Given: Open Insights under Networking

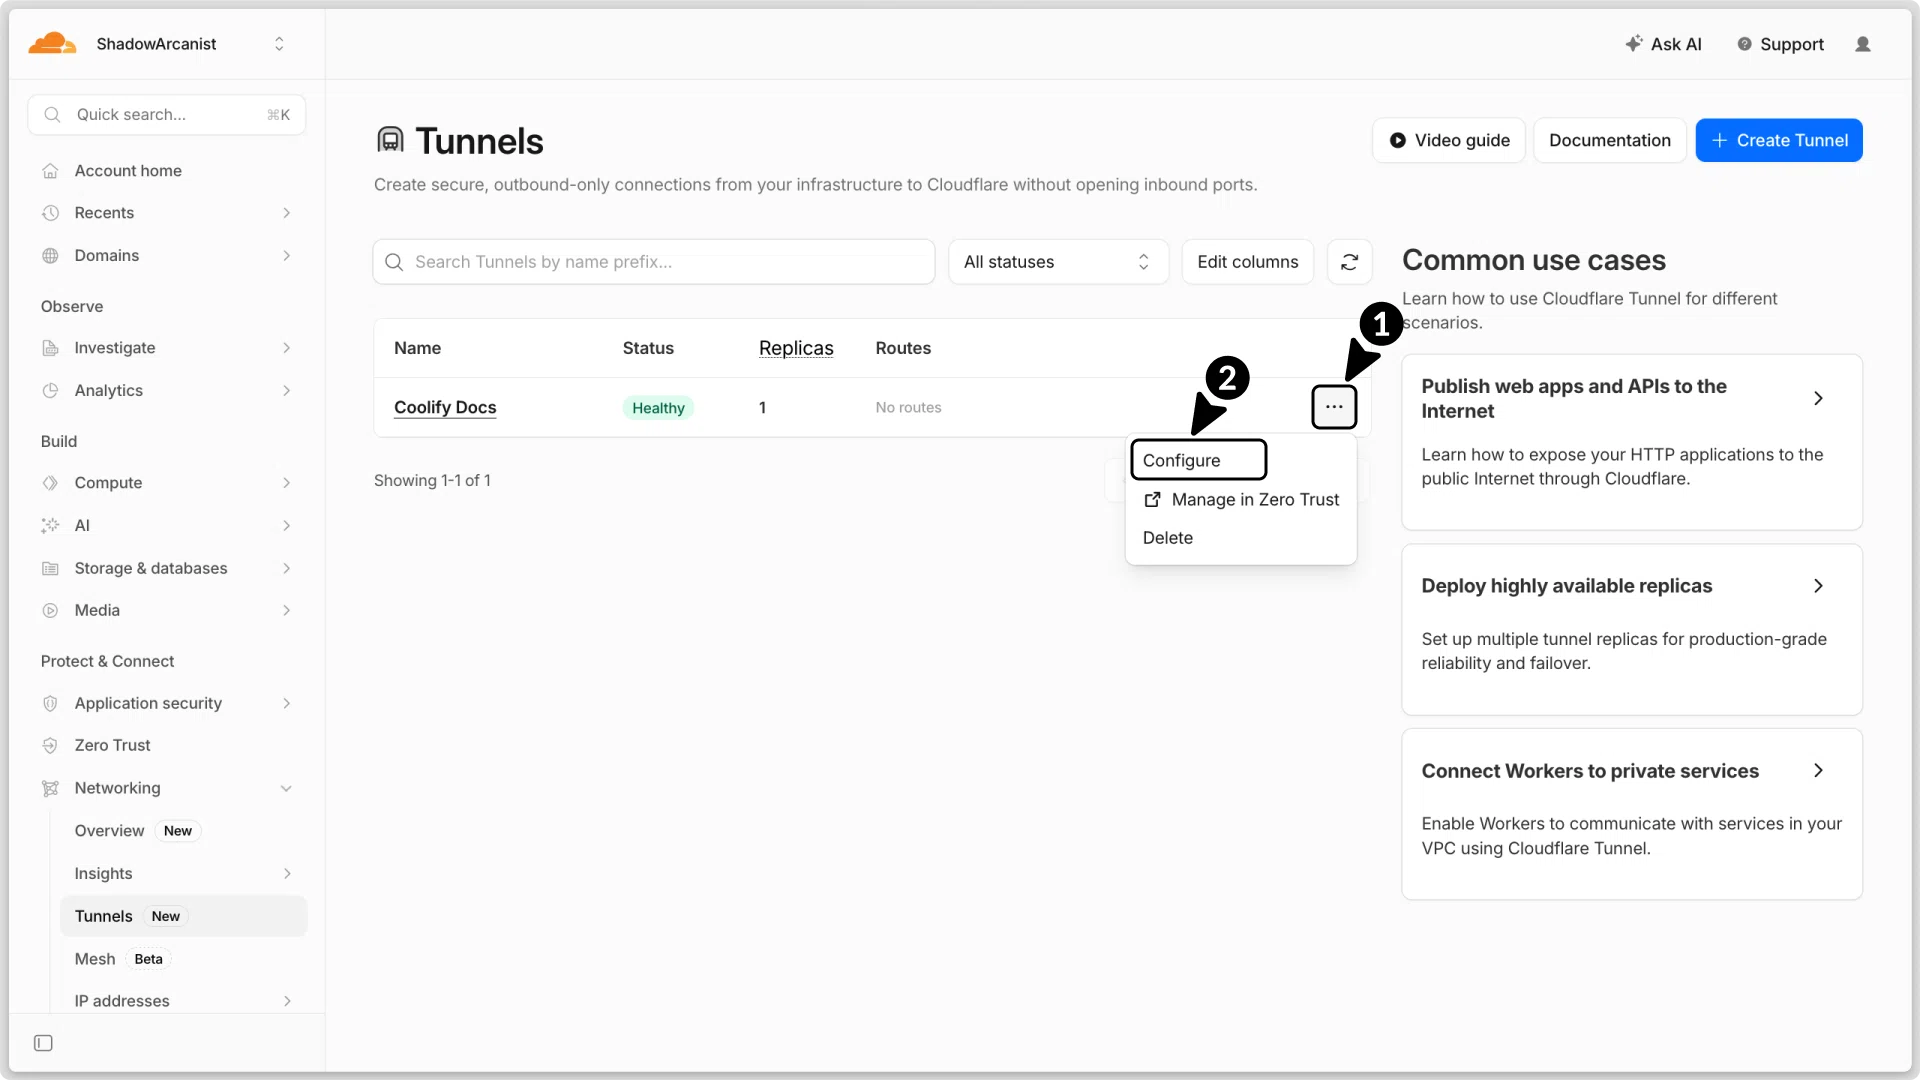Looking at the screenshot, I should (103, 874).
